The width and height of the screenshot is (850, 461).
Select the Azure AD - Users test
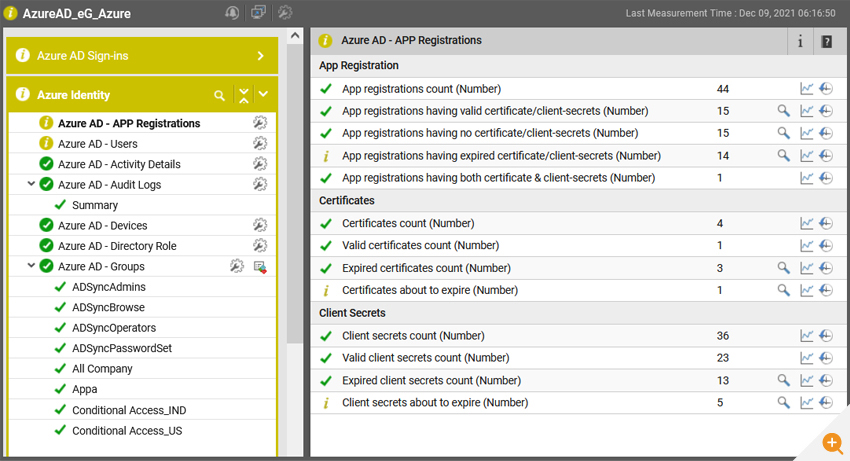[98, 144]
